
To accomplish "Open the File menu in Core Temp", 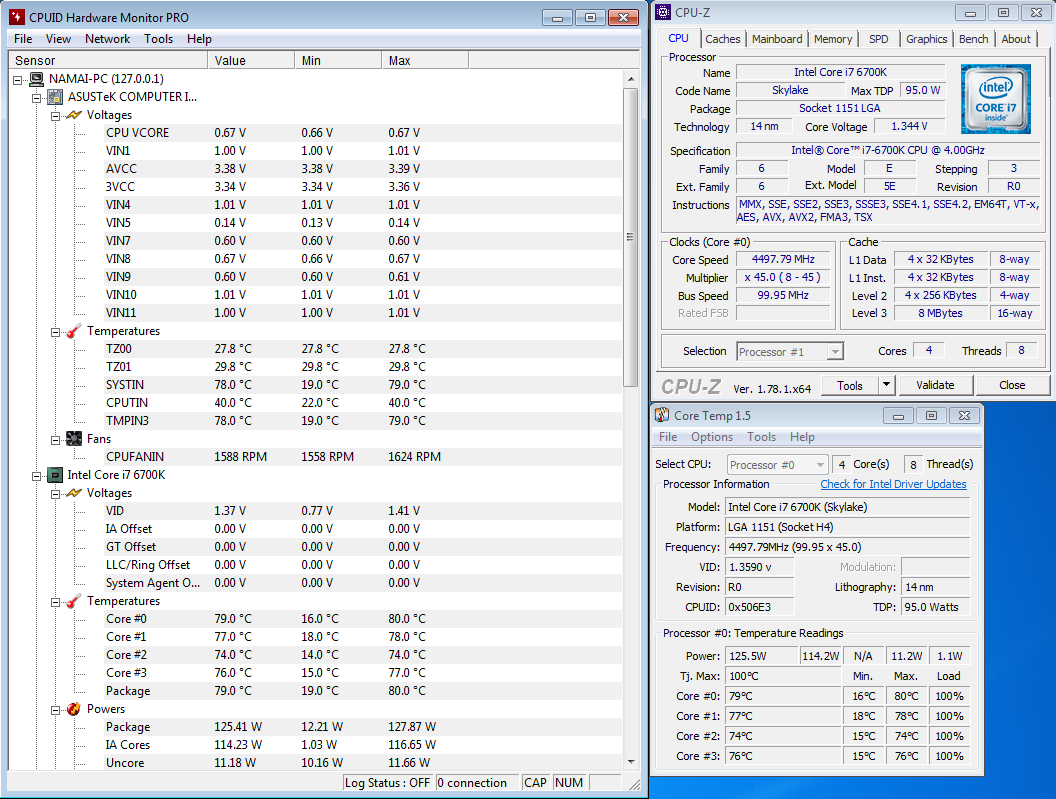I will click(x=668, y=437).
